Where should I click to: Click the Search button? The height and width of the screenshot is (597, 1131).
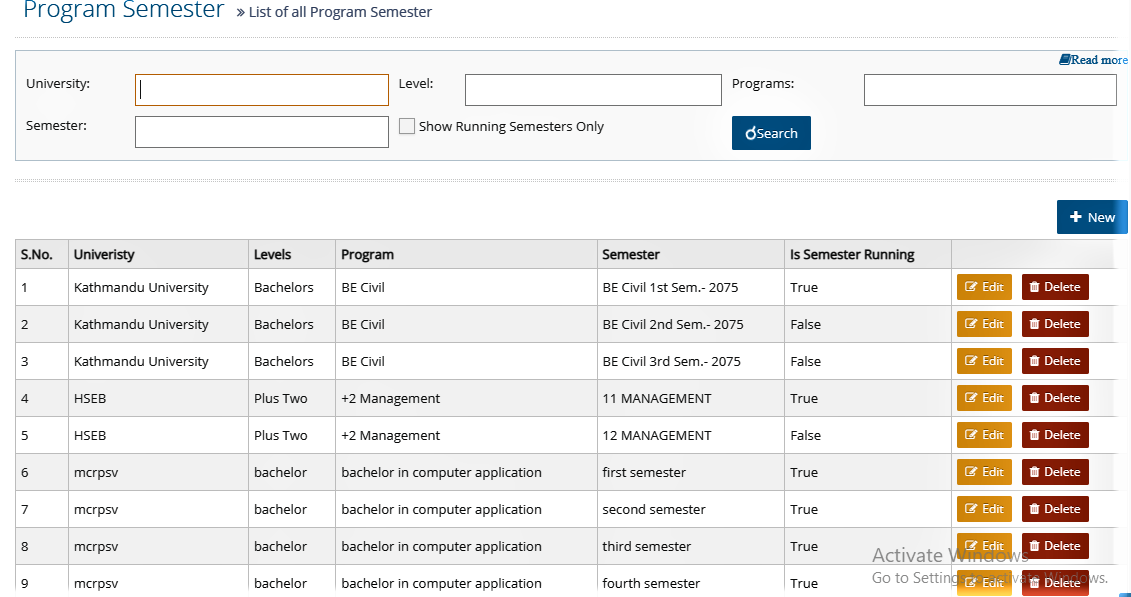point(771,133)
